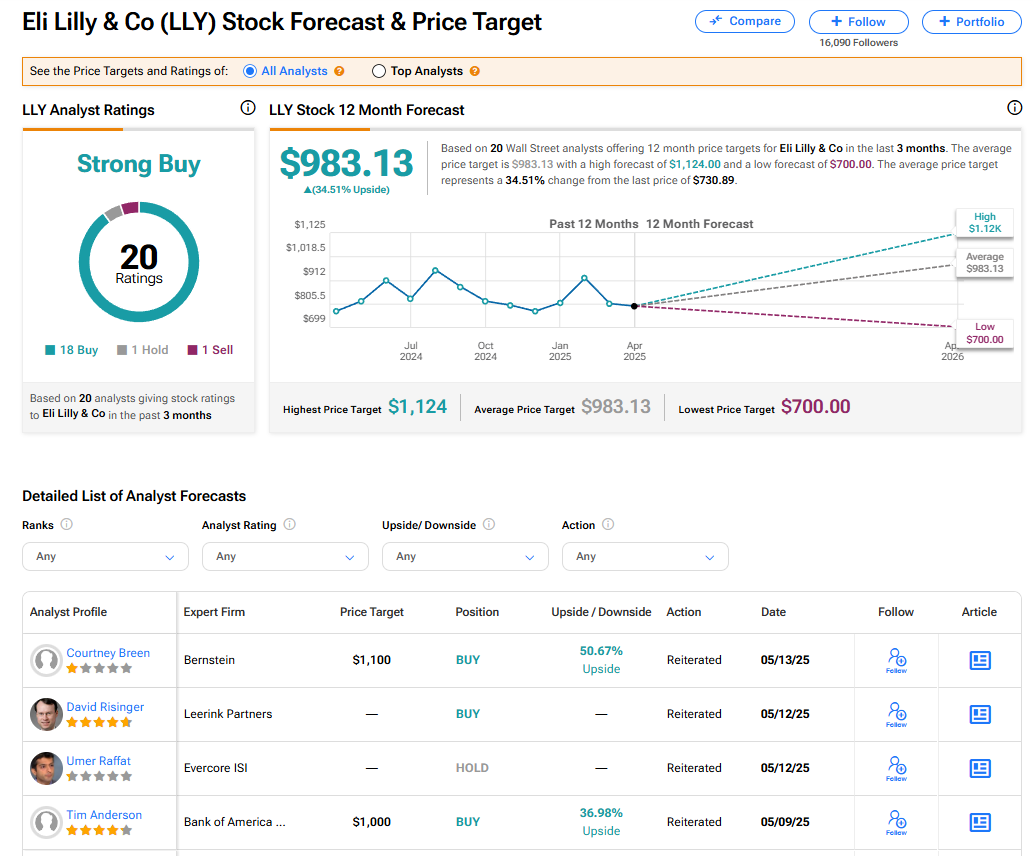Open article icon in Evercore ISI row

980,768
